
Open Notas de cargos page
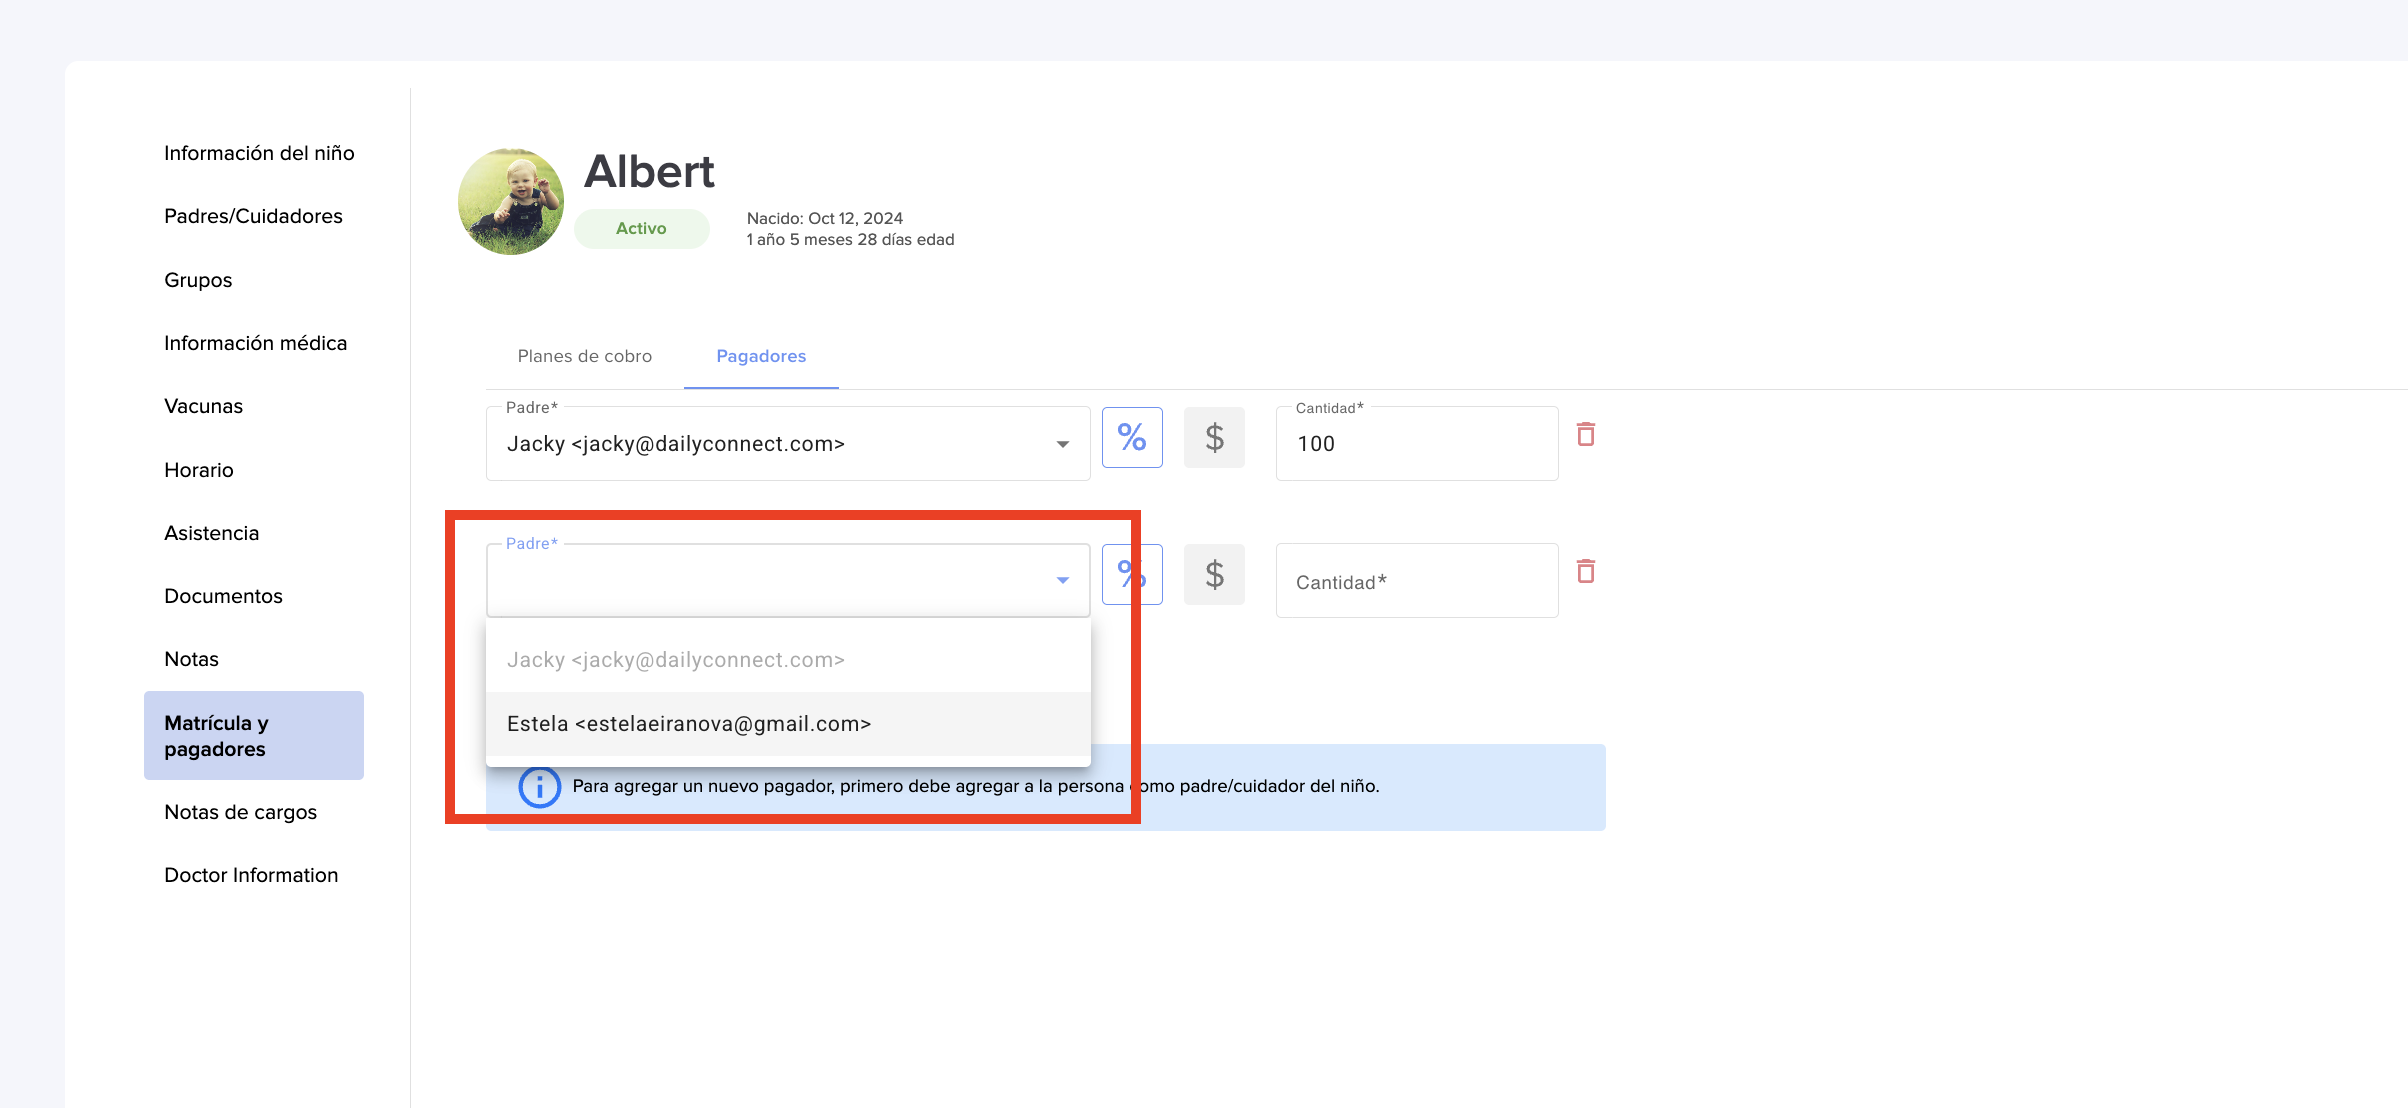tap(240, 812)
